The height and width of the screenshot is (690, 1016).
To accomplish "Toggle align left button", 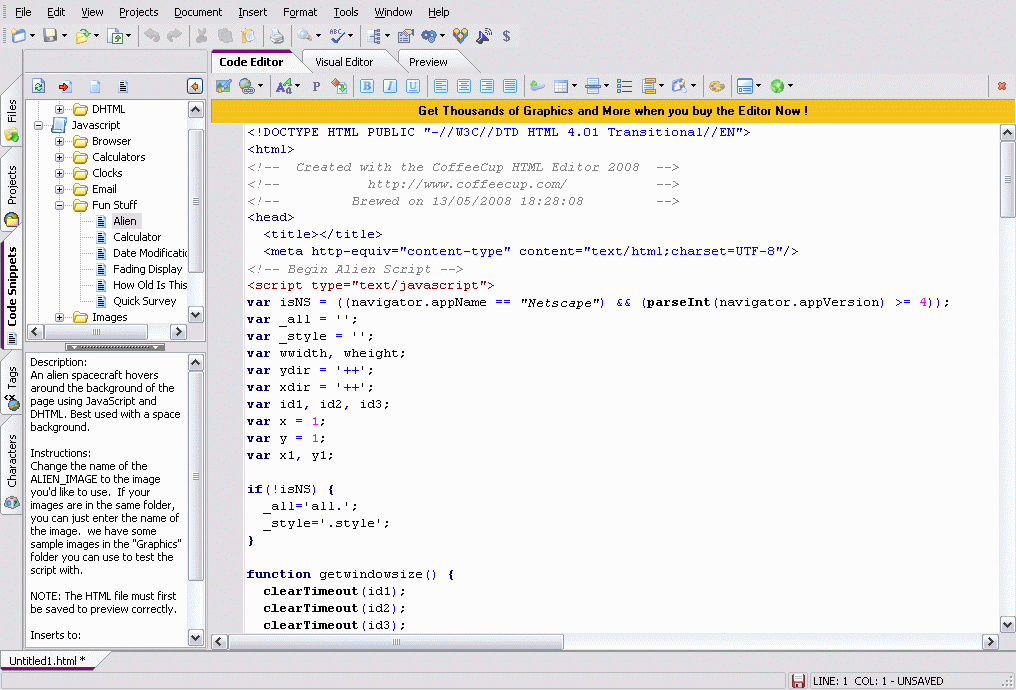I will 441,86.
